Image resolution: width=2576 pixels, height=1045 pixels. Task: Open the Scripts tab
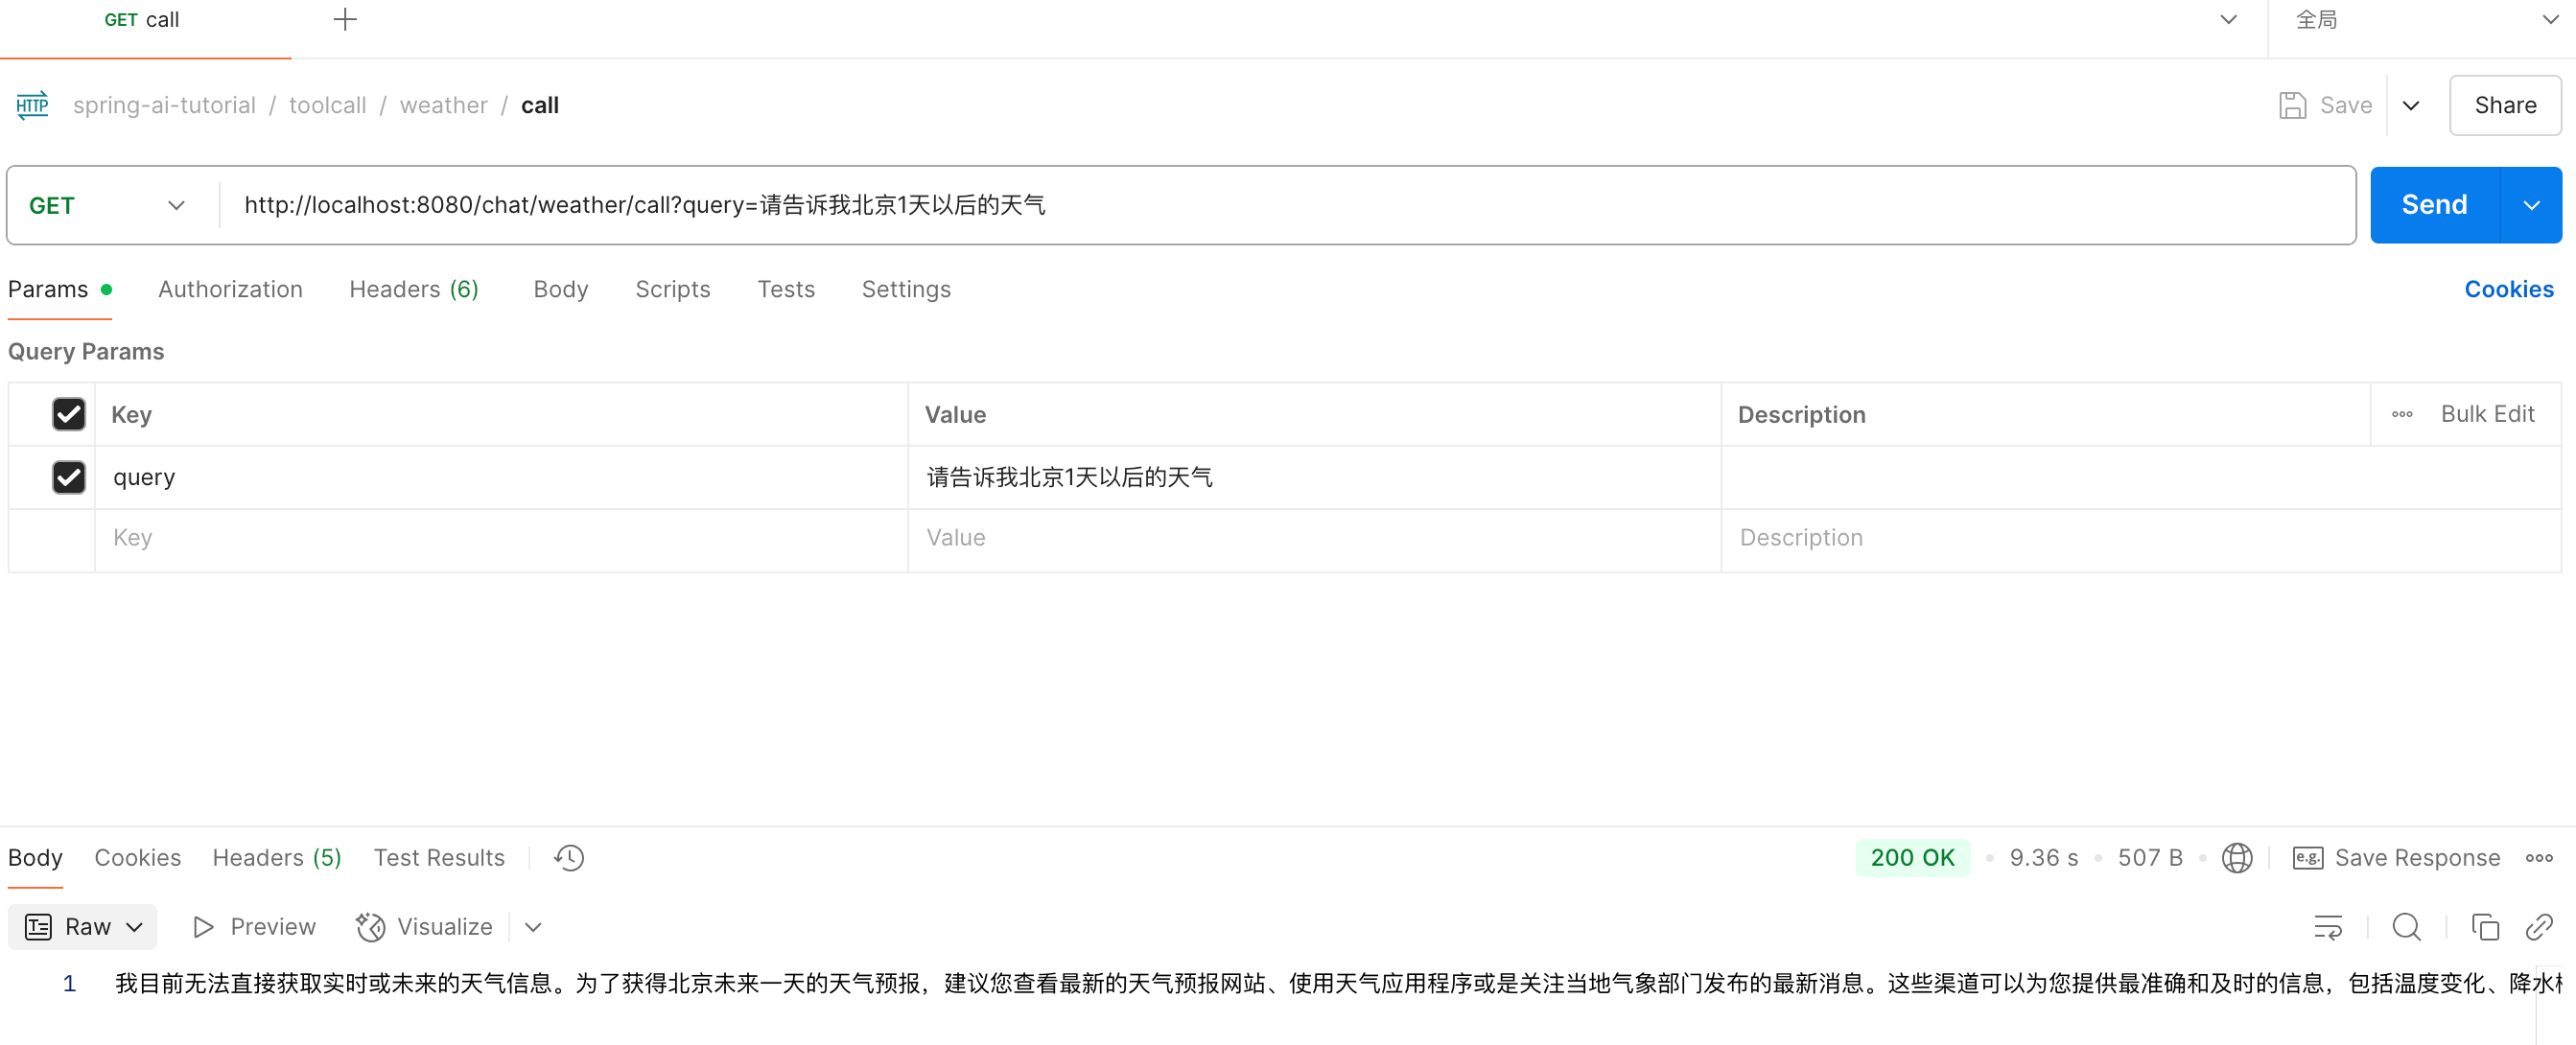pyautogui.click(x=673, y=289)
